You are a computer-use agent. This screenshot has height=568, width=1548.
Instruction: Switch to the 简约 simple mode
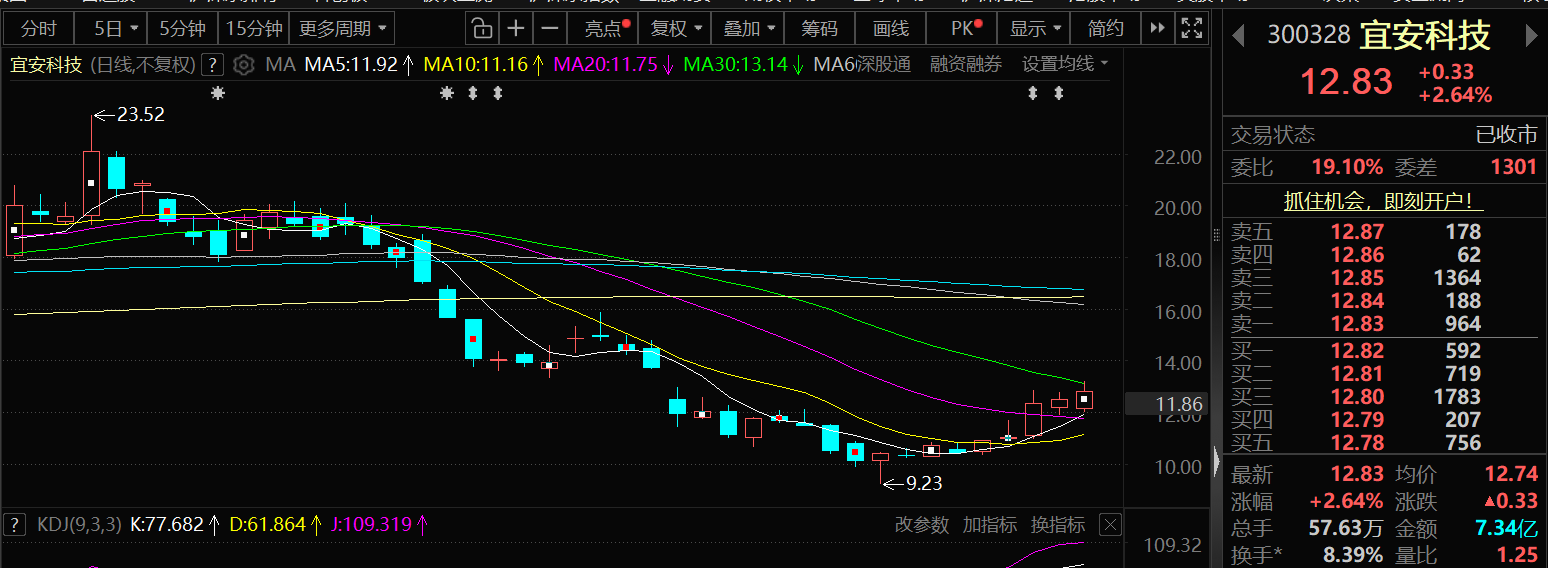[1106, 28]
